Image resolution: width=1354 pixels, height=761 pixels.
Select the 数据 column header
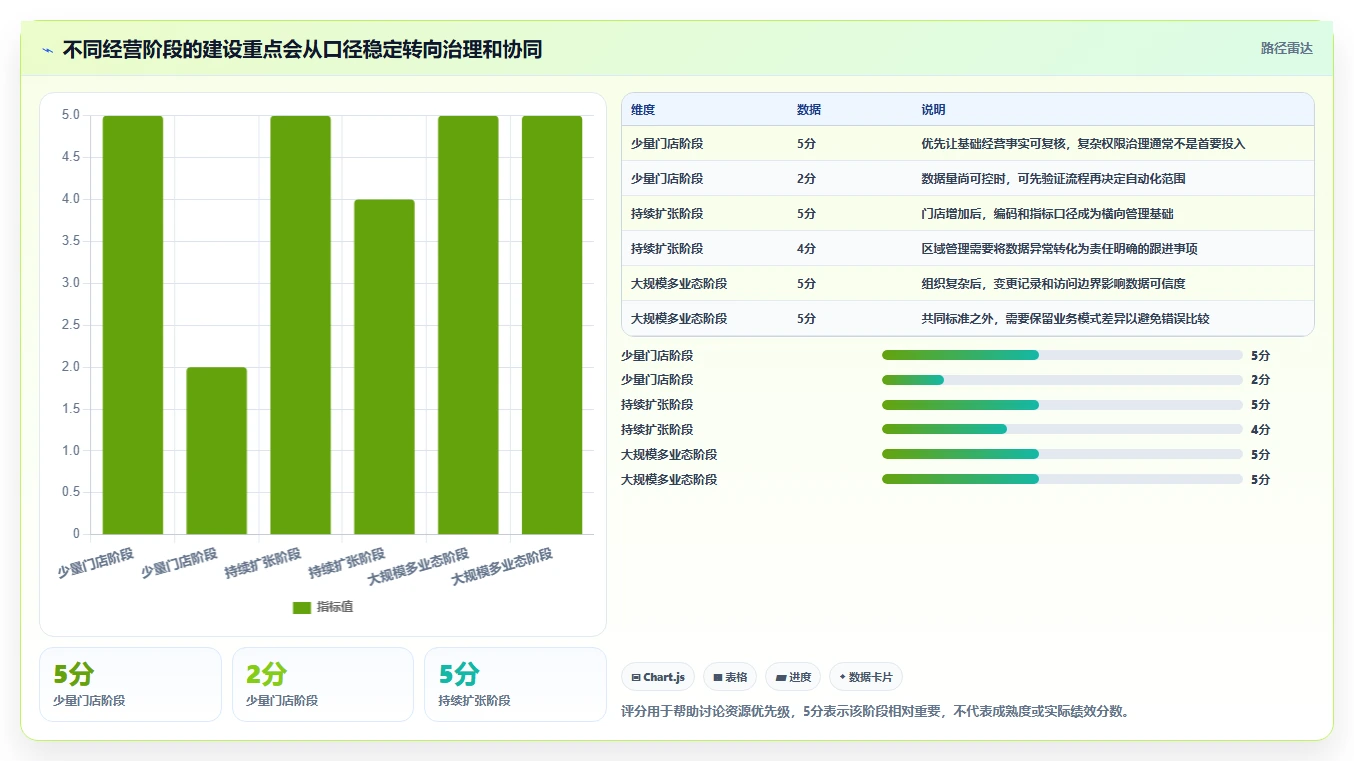pos(809,110)
